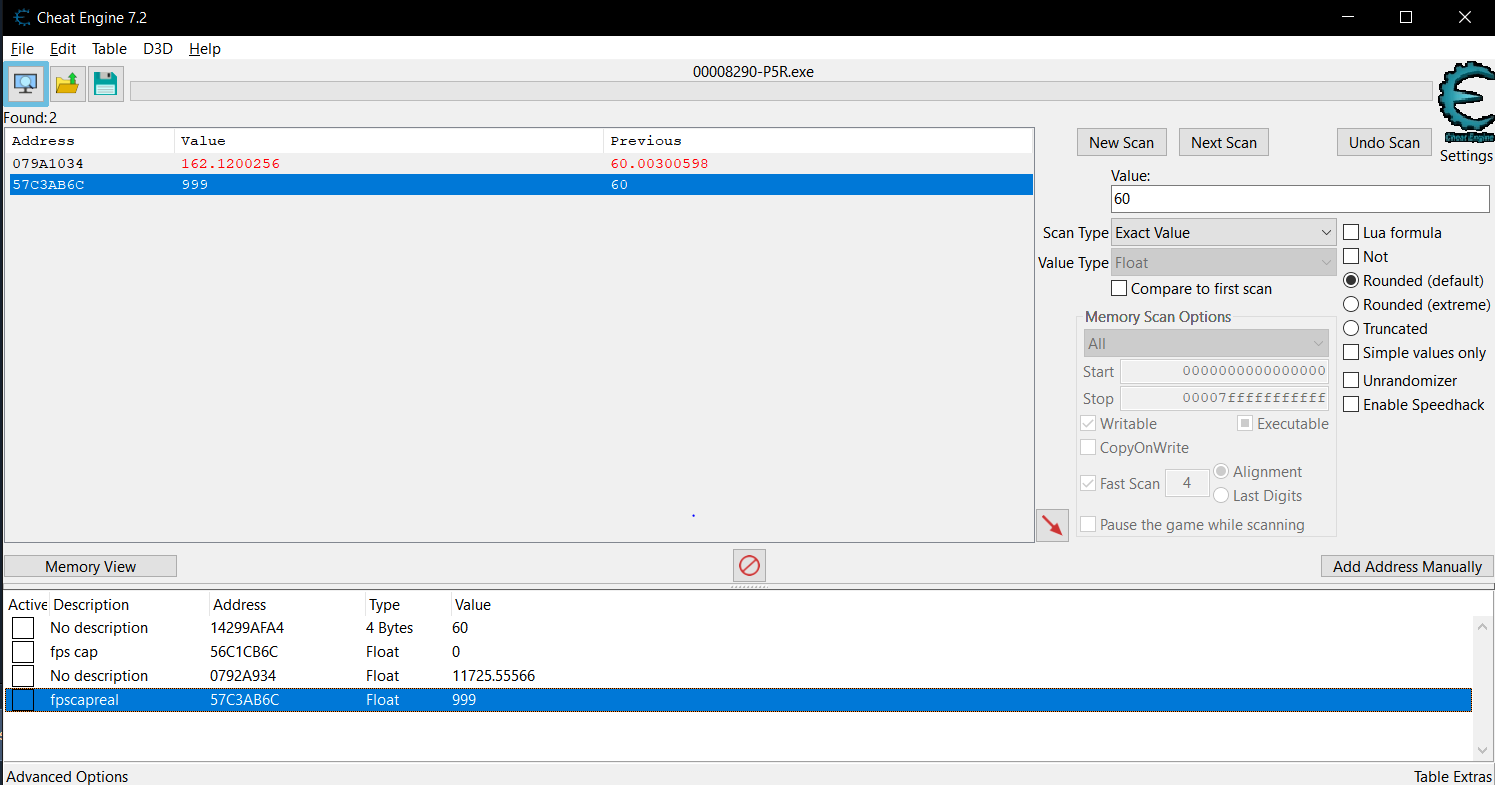Open the Scan Type dropdown

pyautogui.click(x=1224, y=232)
